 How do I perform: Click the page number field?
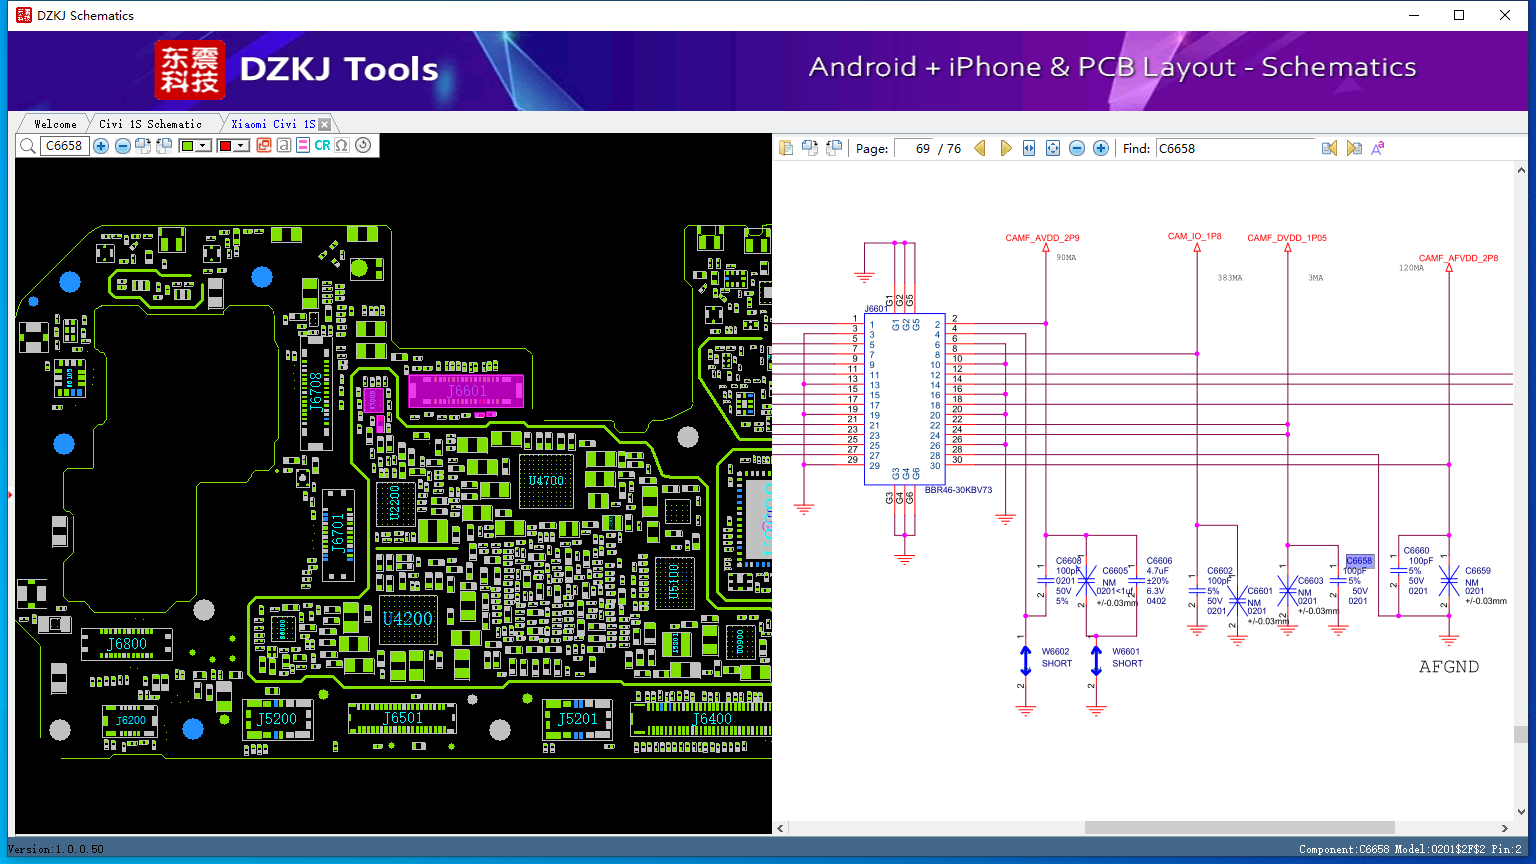tap(913, 148)
